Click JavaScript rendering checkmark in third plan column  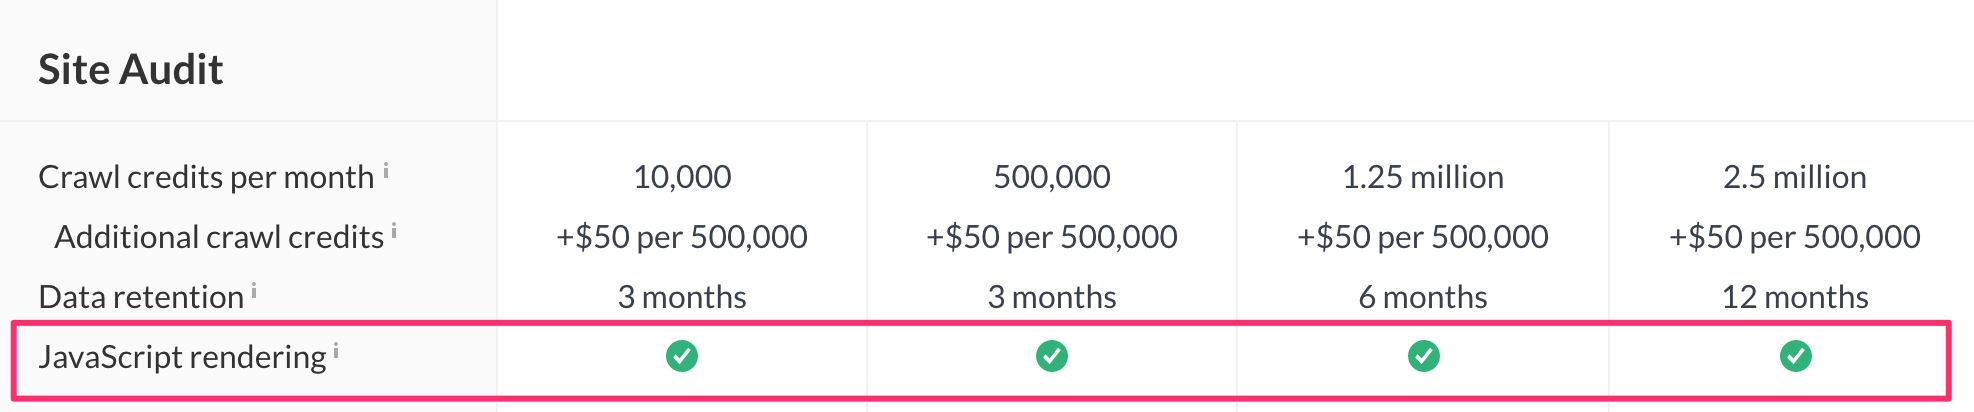1423,356
